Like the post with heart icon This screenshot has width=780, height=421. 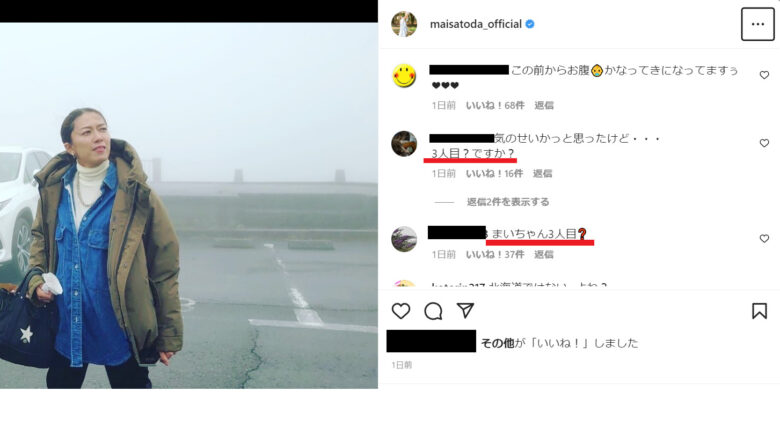coord(401,311)
